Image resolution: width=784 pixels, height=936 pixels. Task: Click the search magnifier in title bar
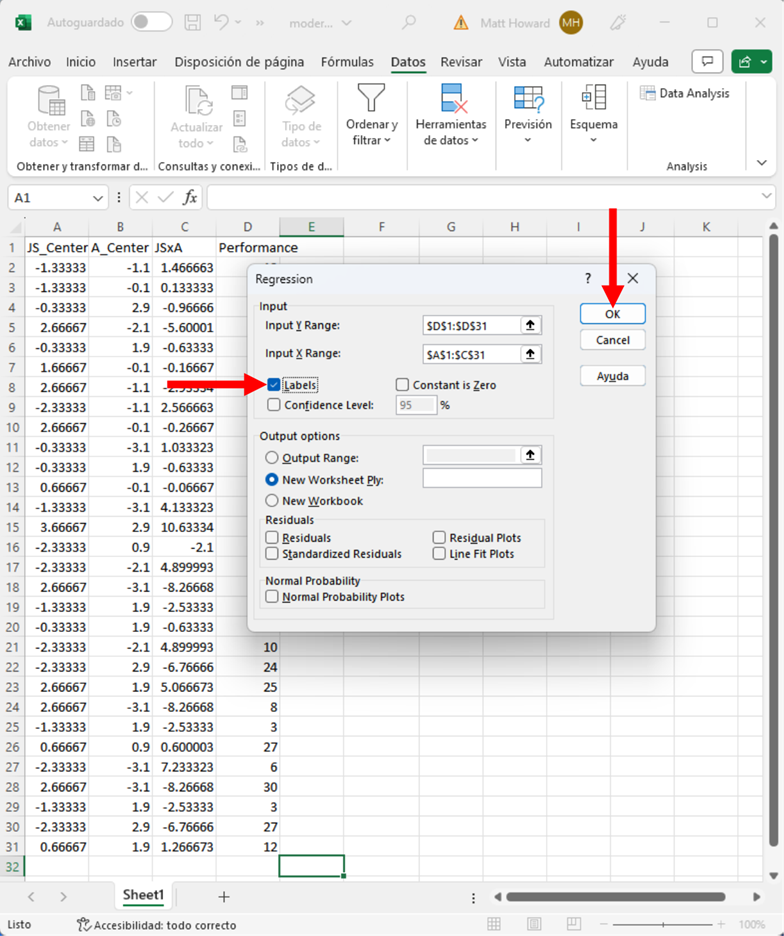click(x=409, y=22)
